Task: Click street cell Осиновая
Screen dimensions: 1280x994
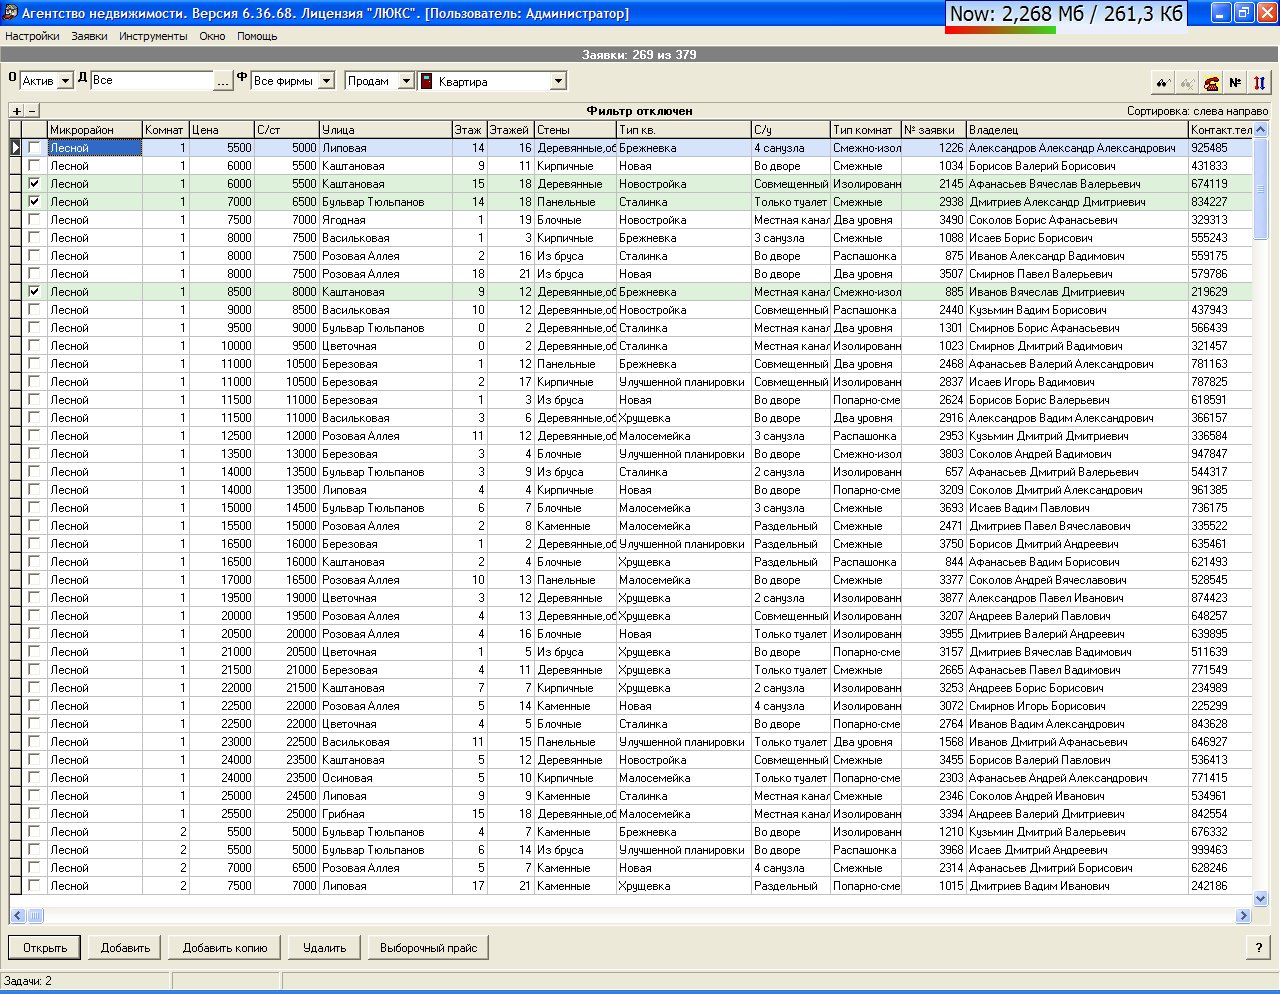Action: coord(386,778)
